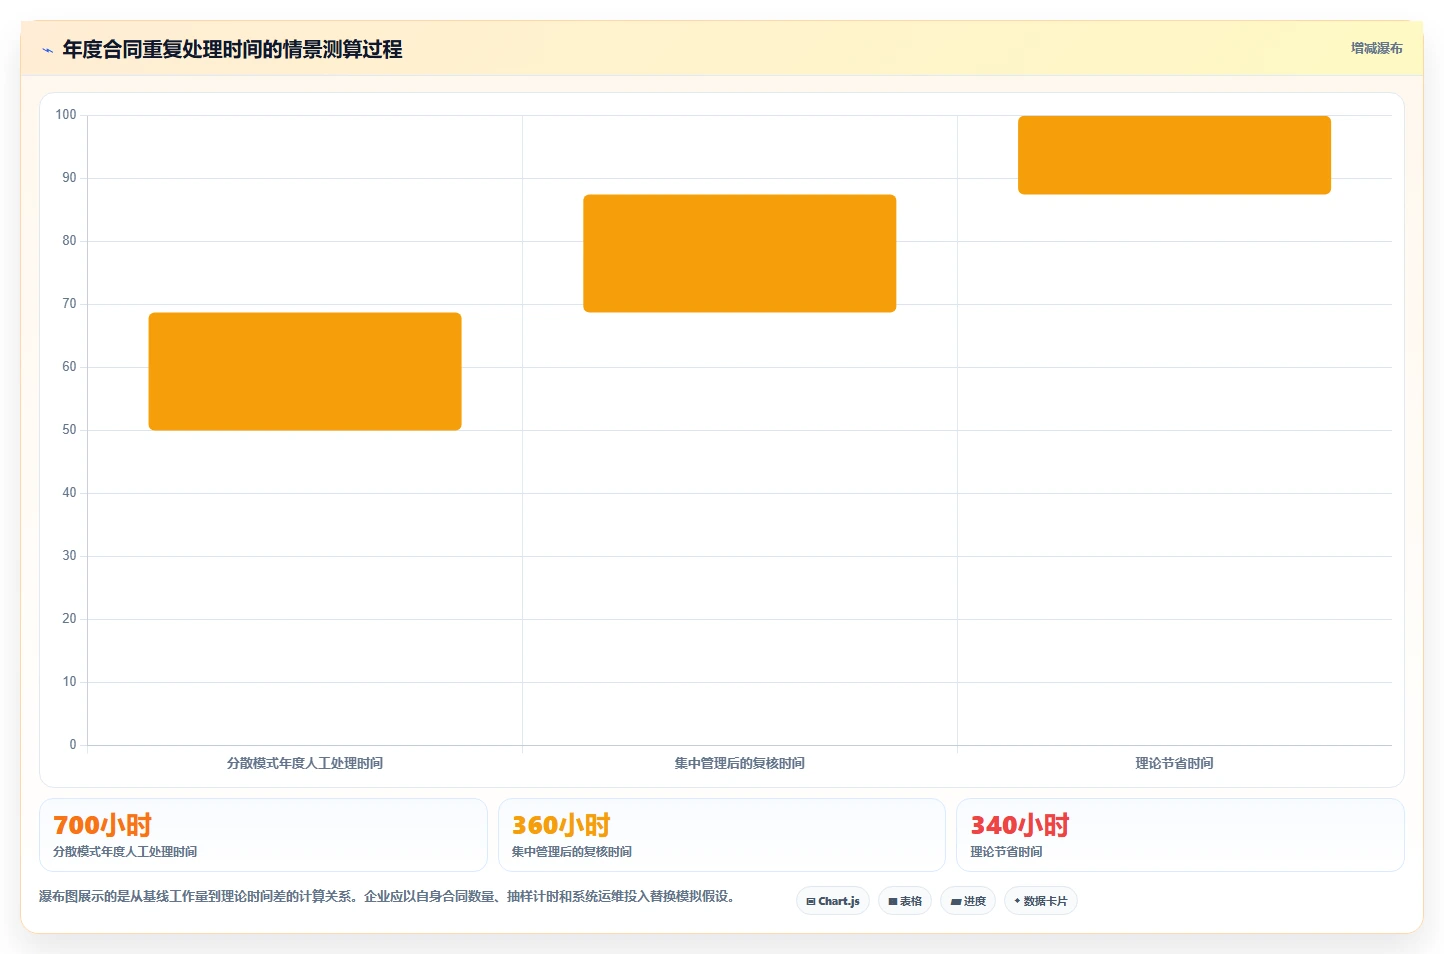Click the caption 集中管理后的复核时间 under 360小时

point(572,852)
